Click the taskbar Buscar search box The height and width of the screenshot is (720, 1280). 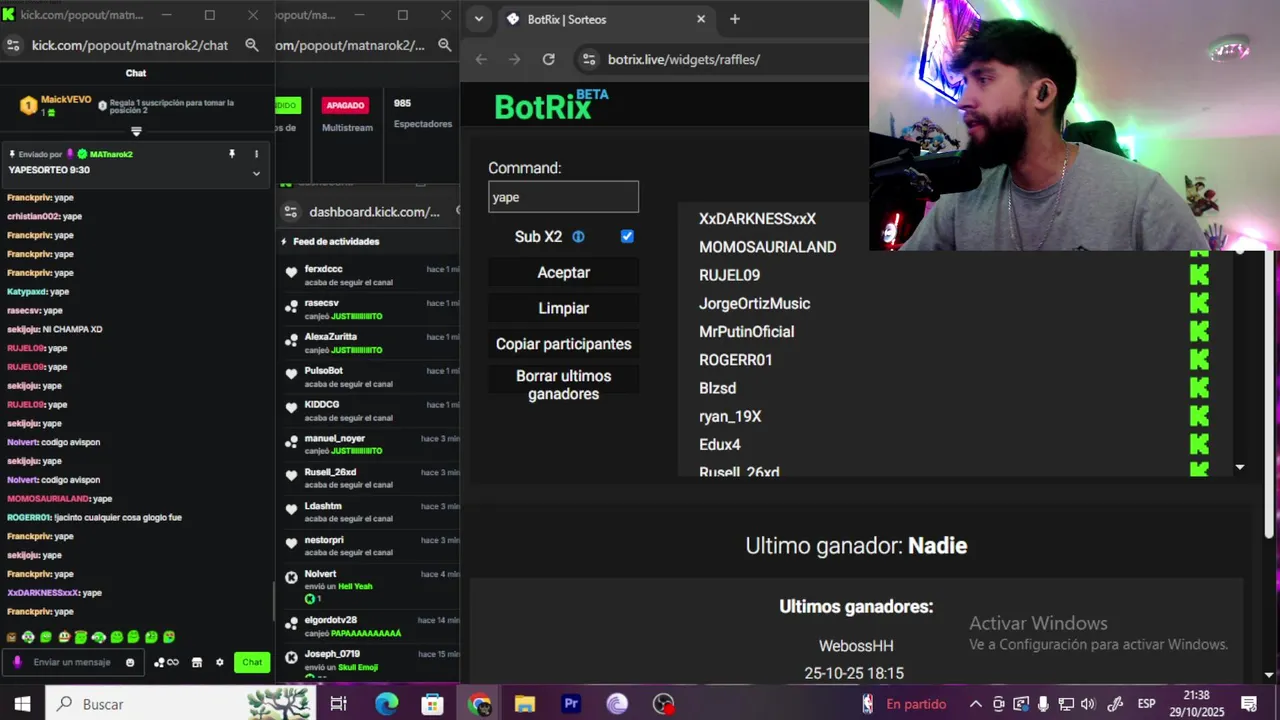pyautogui.click(x=180, y=704)
